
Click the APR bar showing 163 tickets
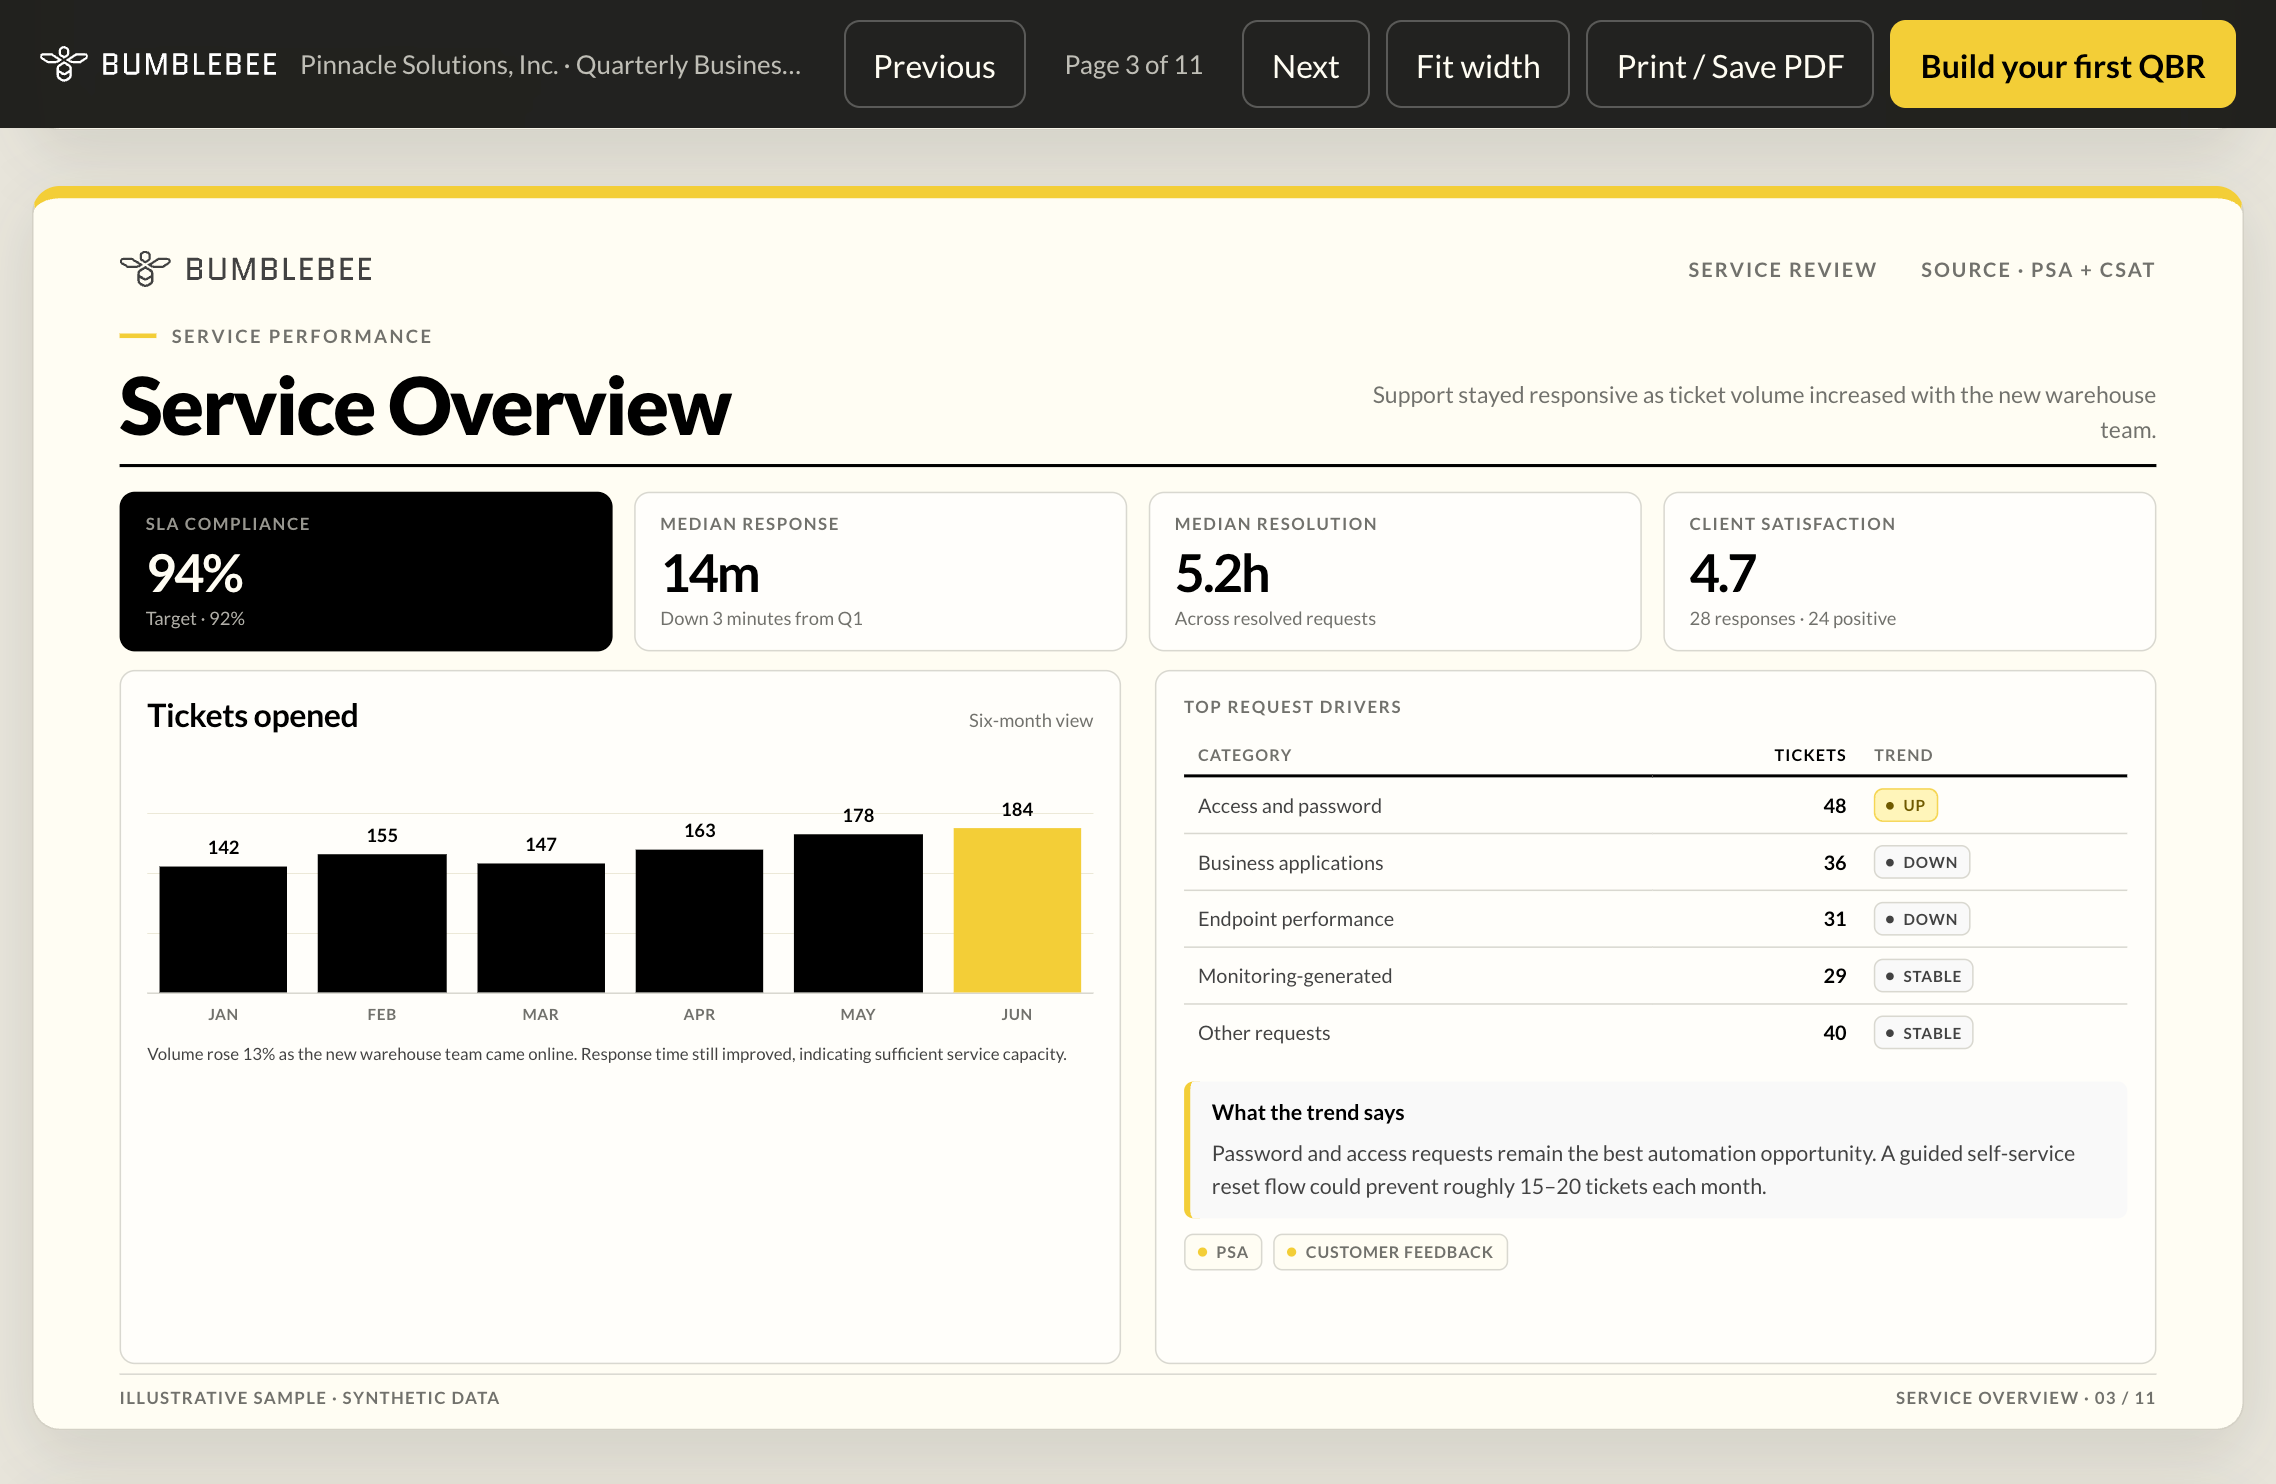click(699, 920)
